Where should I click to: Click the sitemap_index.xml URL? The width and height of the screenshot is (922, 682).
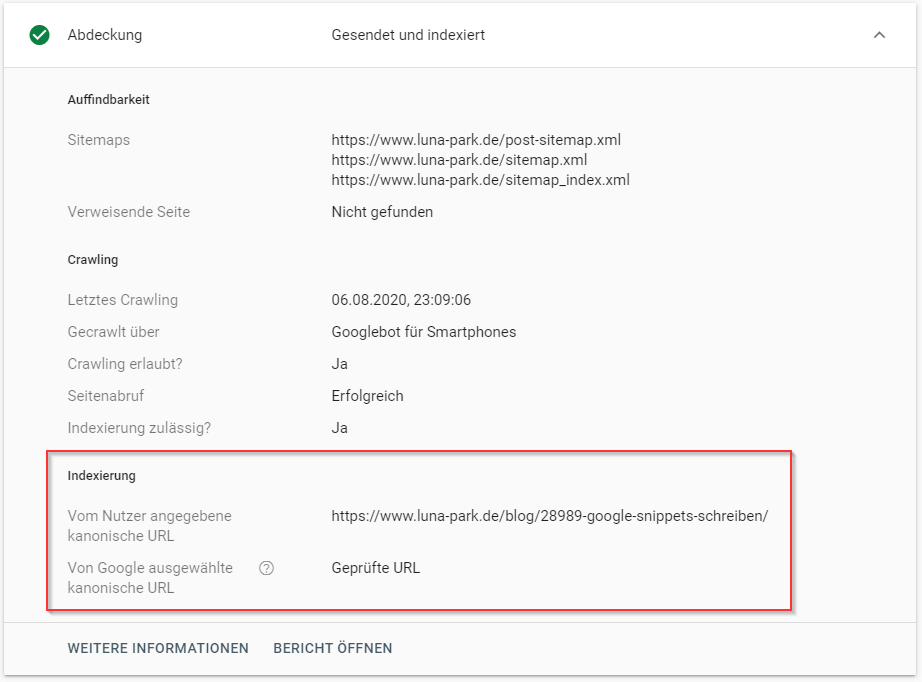pos(480,180)
